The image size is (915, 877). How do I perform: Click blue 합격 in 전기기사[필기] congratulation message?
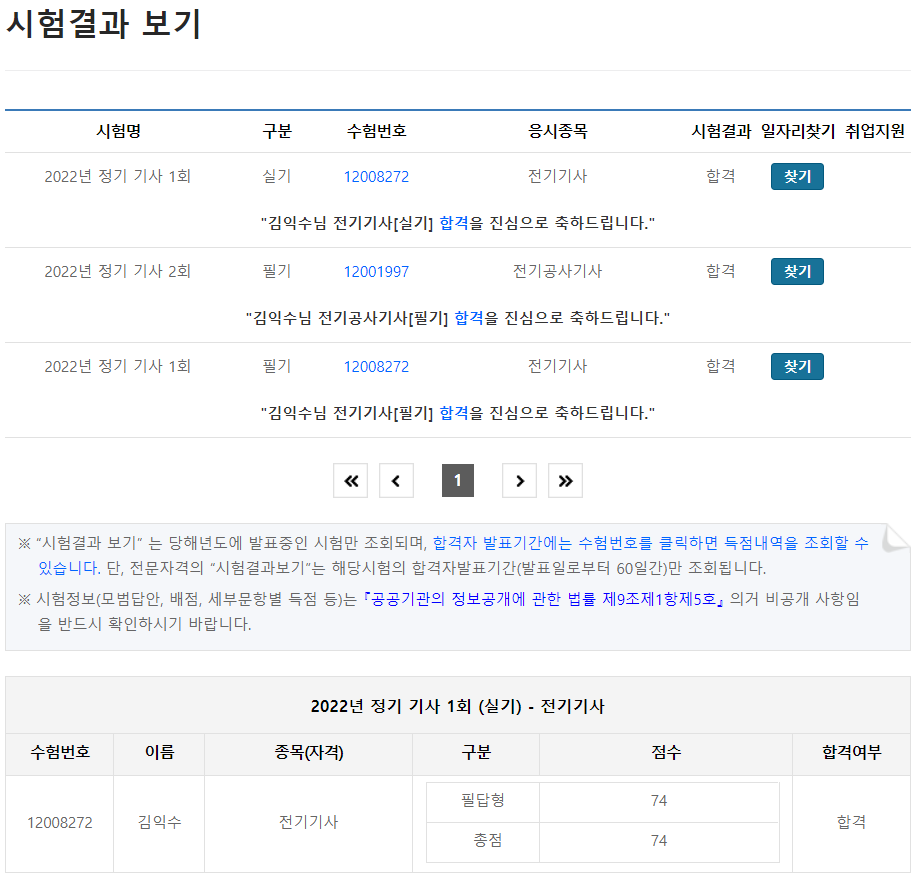[x=454, y=413]
